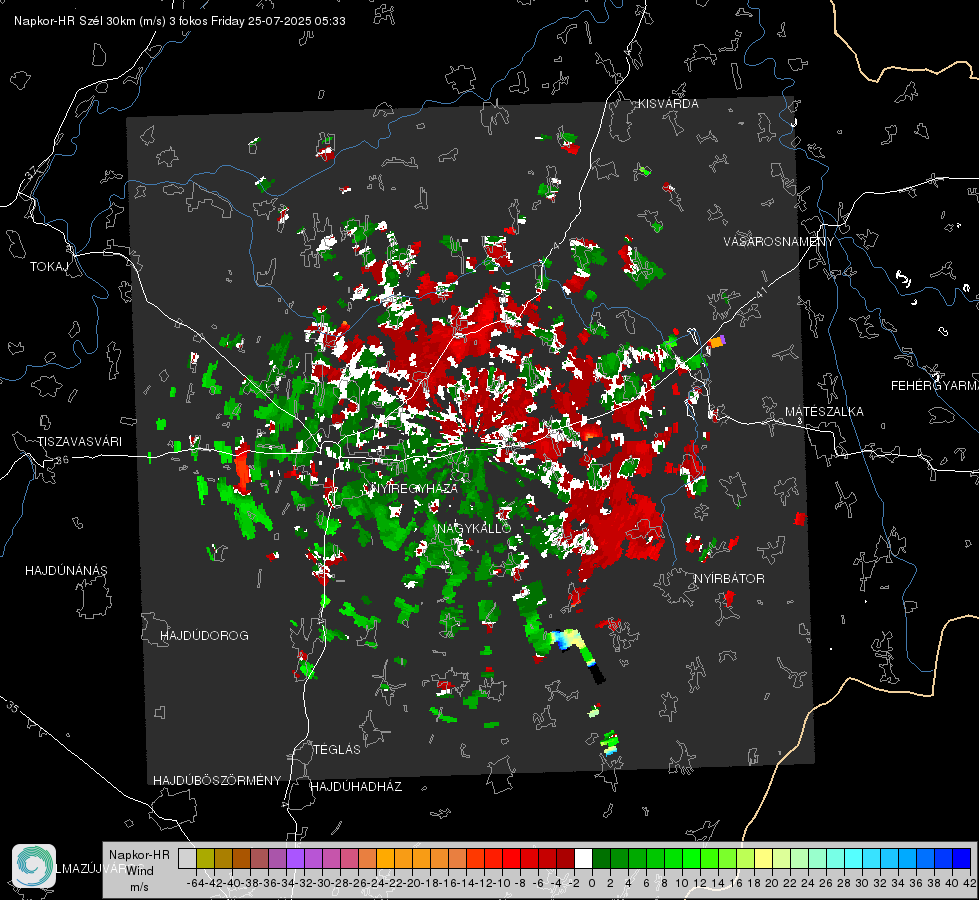Pick the dark green swatch right of the white one
The image size is (979, 900).
click(601, 859)
